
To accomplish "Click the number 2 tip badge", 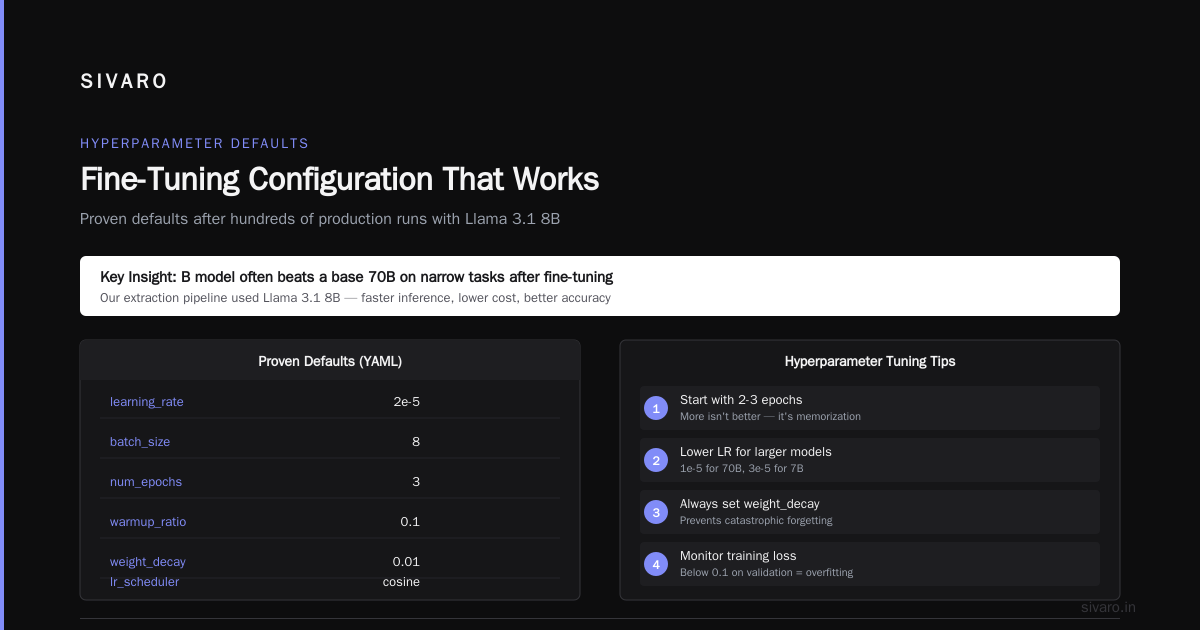I will (656, 460).
